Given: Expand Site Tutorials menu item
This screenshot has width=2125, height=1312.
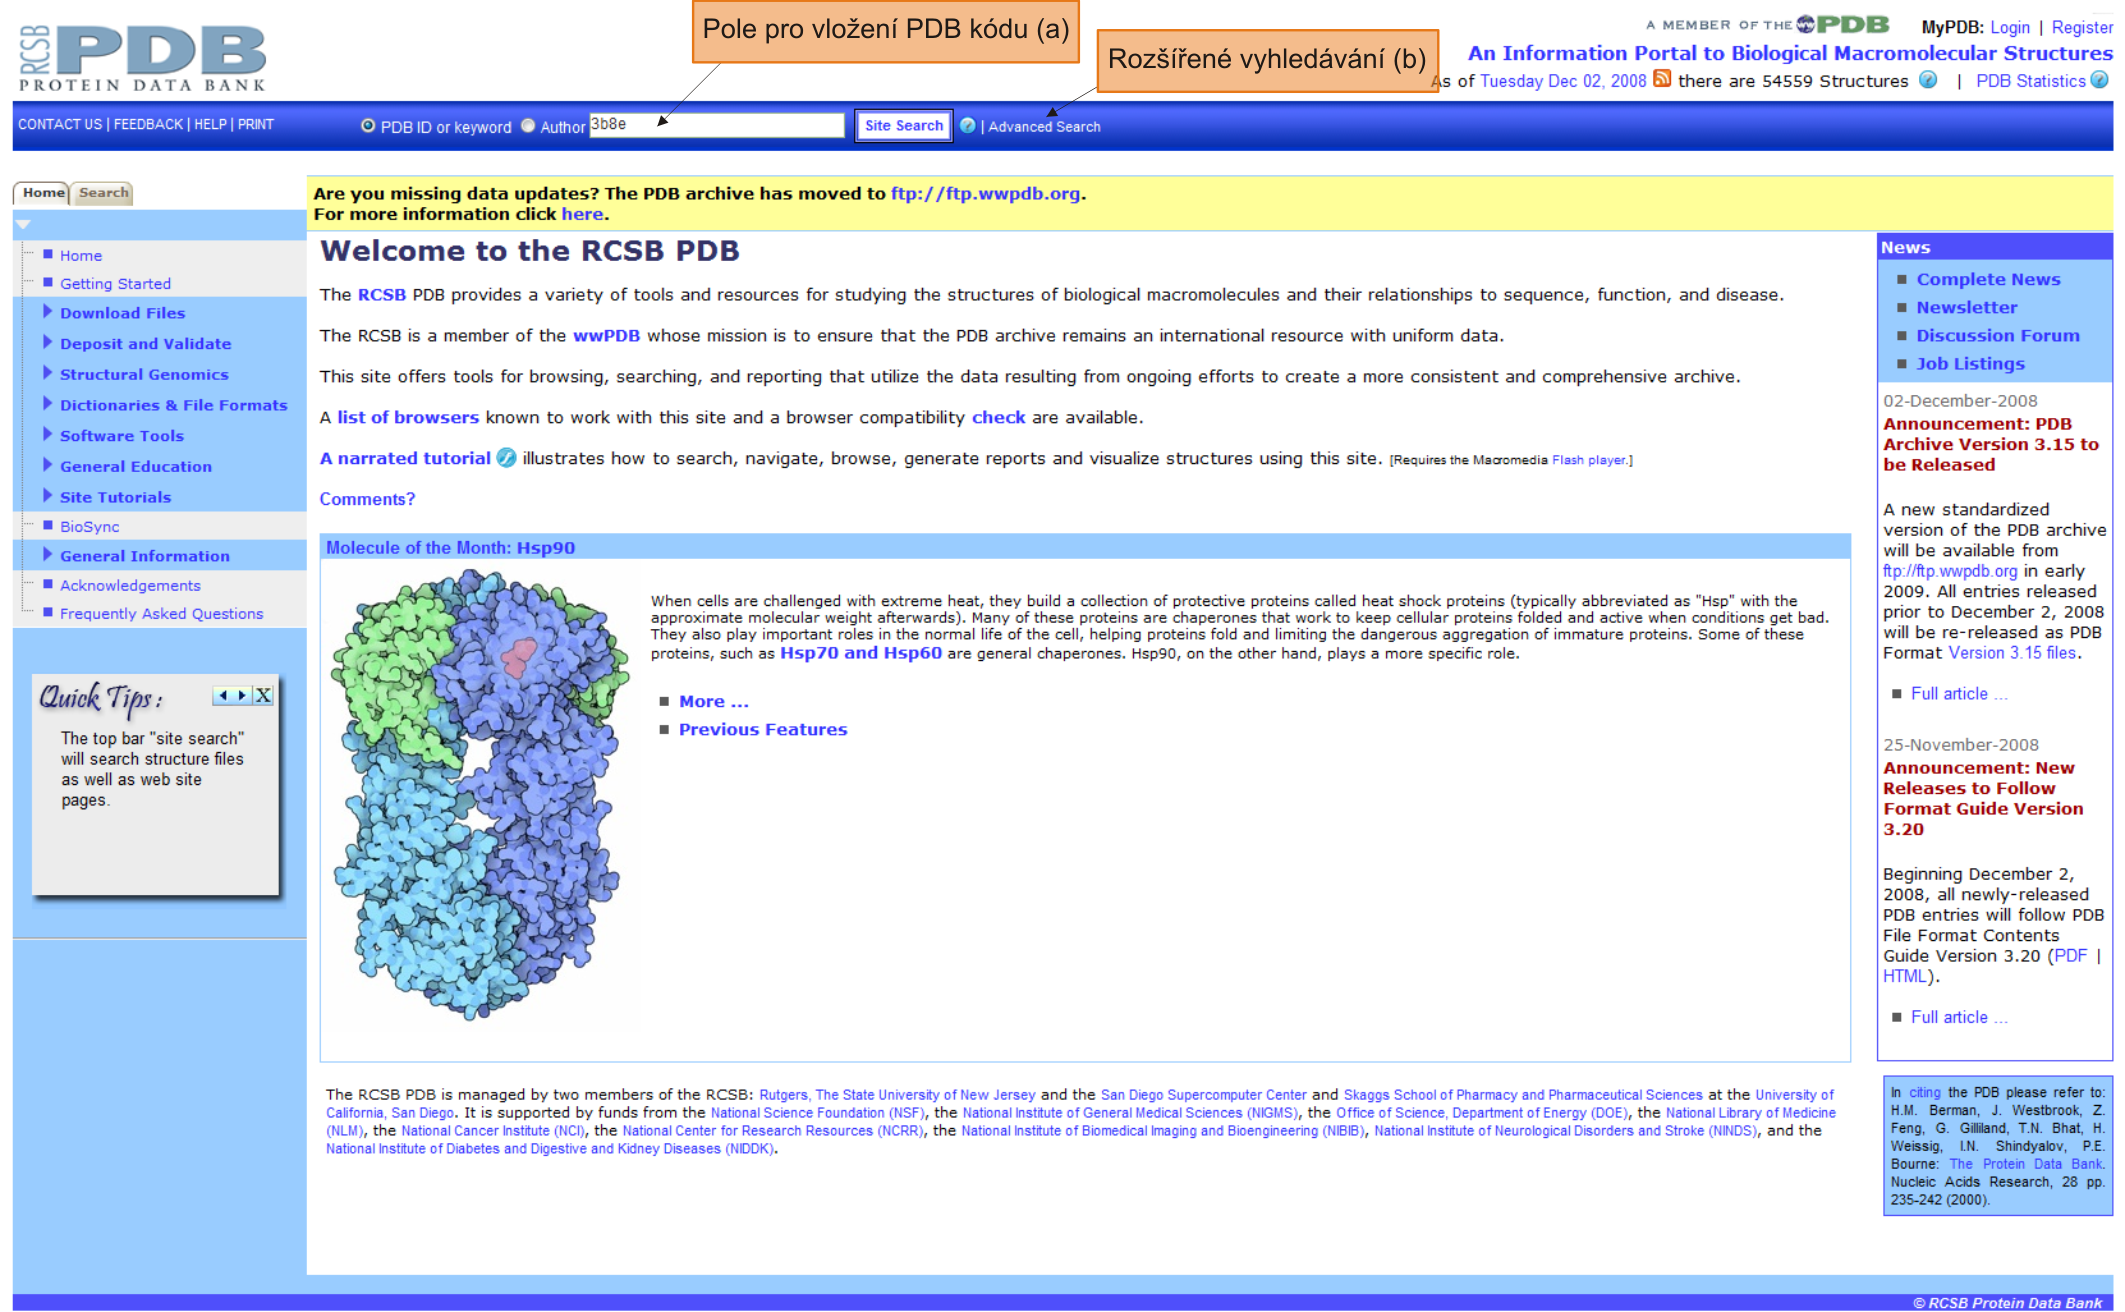Looking at the screenshot, I should point(115,498).
